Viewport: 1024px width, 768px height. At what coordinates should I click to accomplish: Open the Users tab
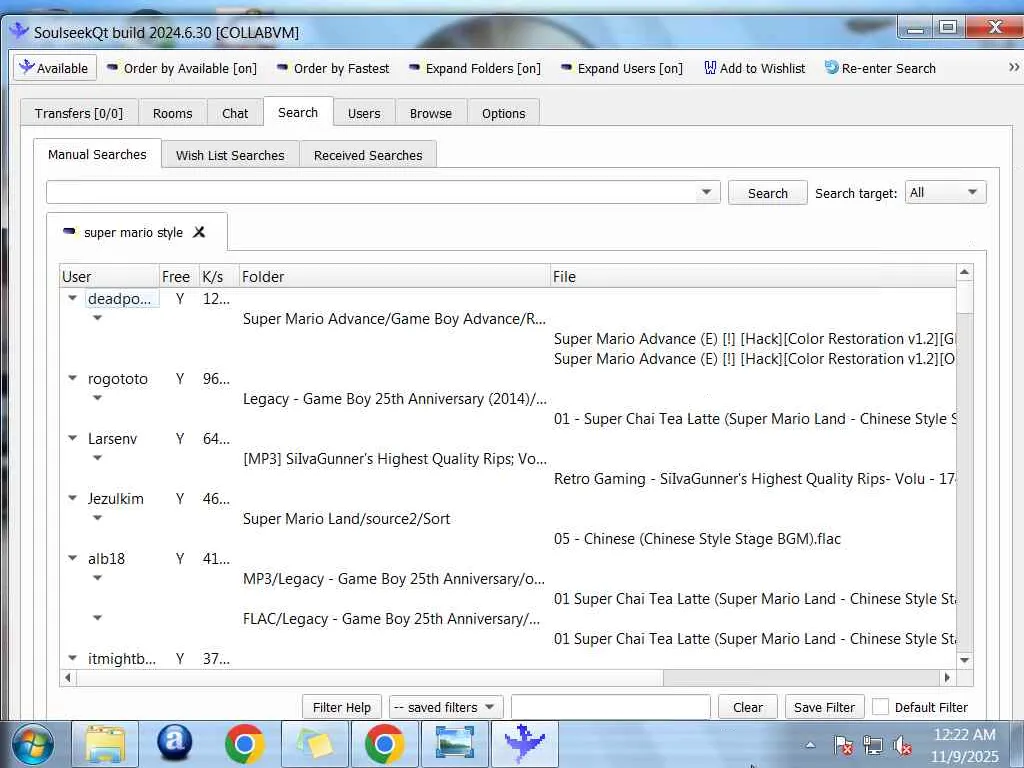pyautogui.click(x=364, y=113)
